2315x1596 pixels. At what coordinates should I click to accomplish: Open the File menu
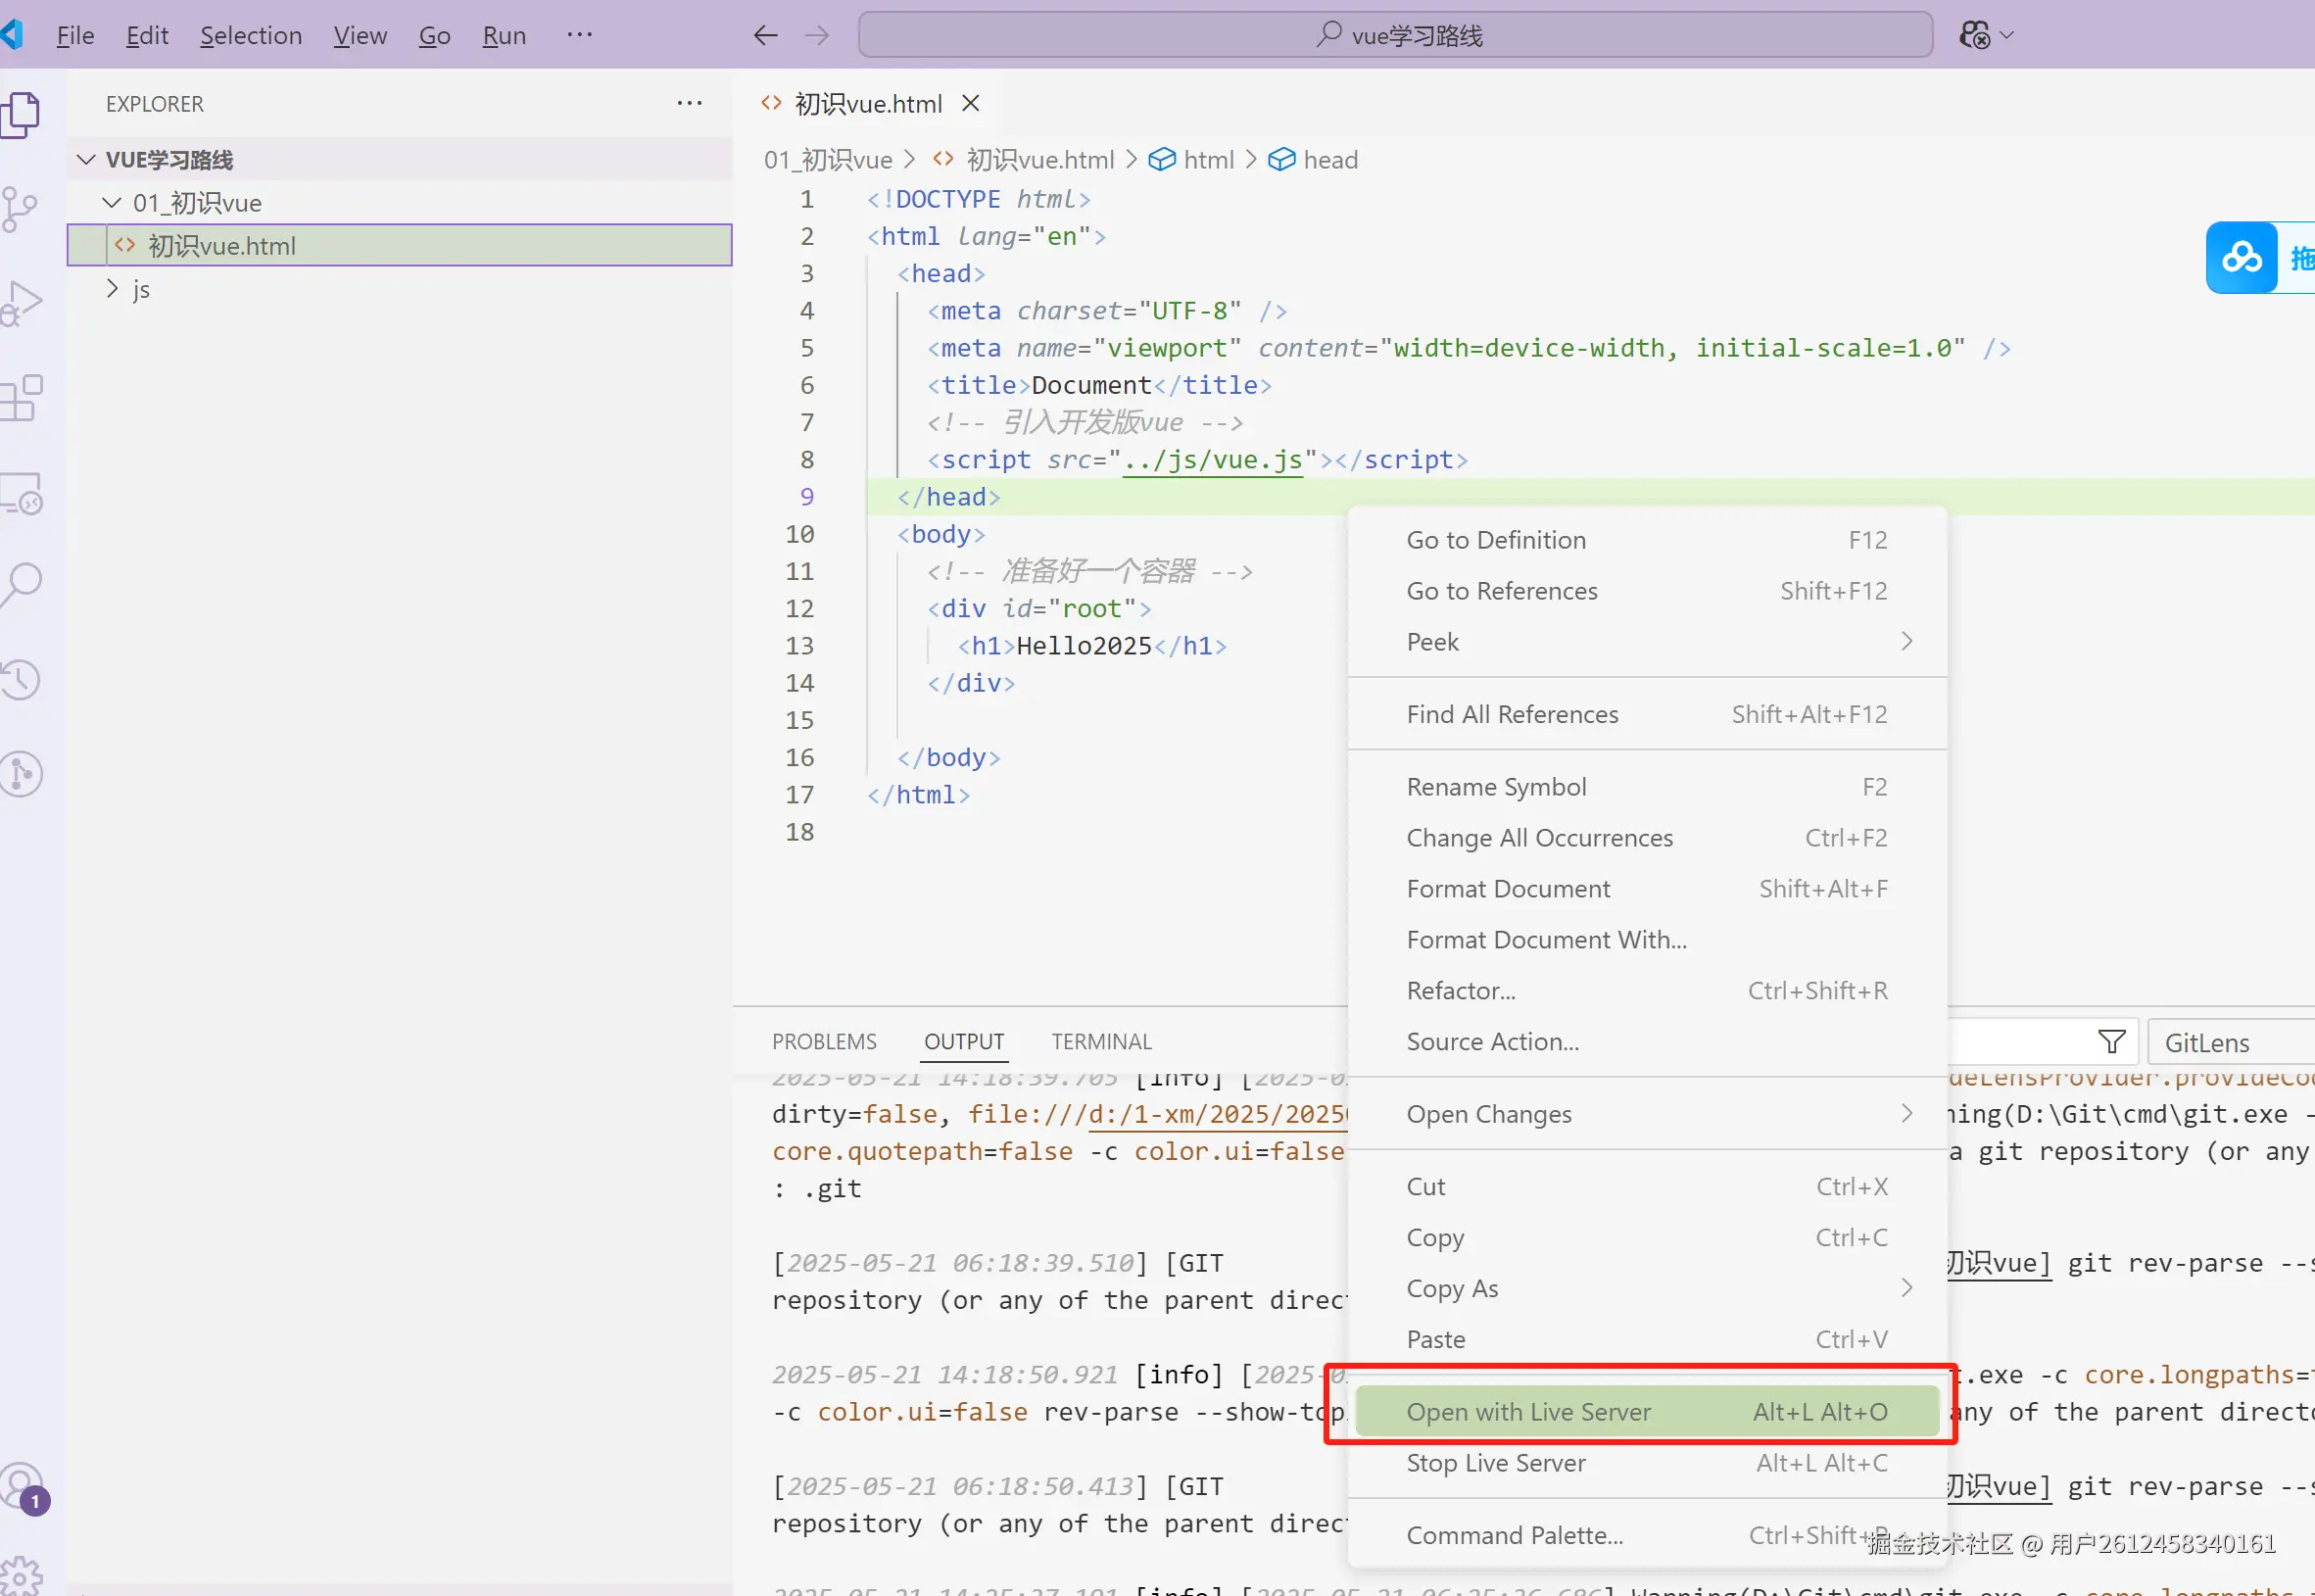tap(75, 36)
